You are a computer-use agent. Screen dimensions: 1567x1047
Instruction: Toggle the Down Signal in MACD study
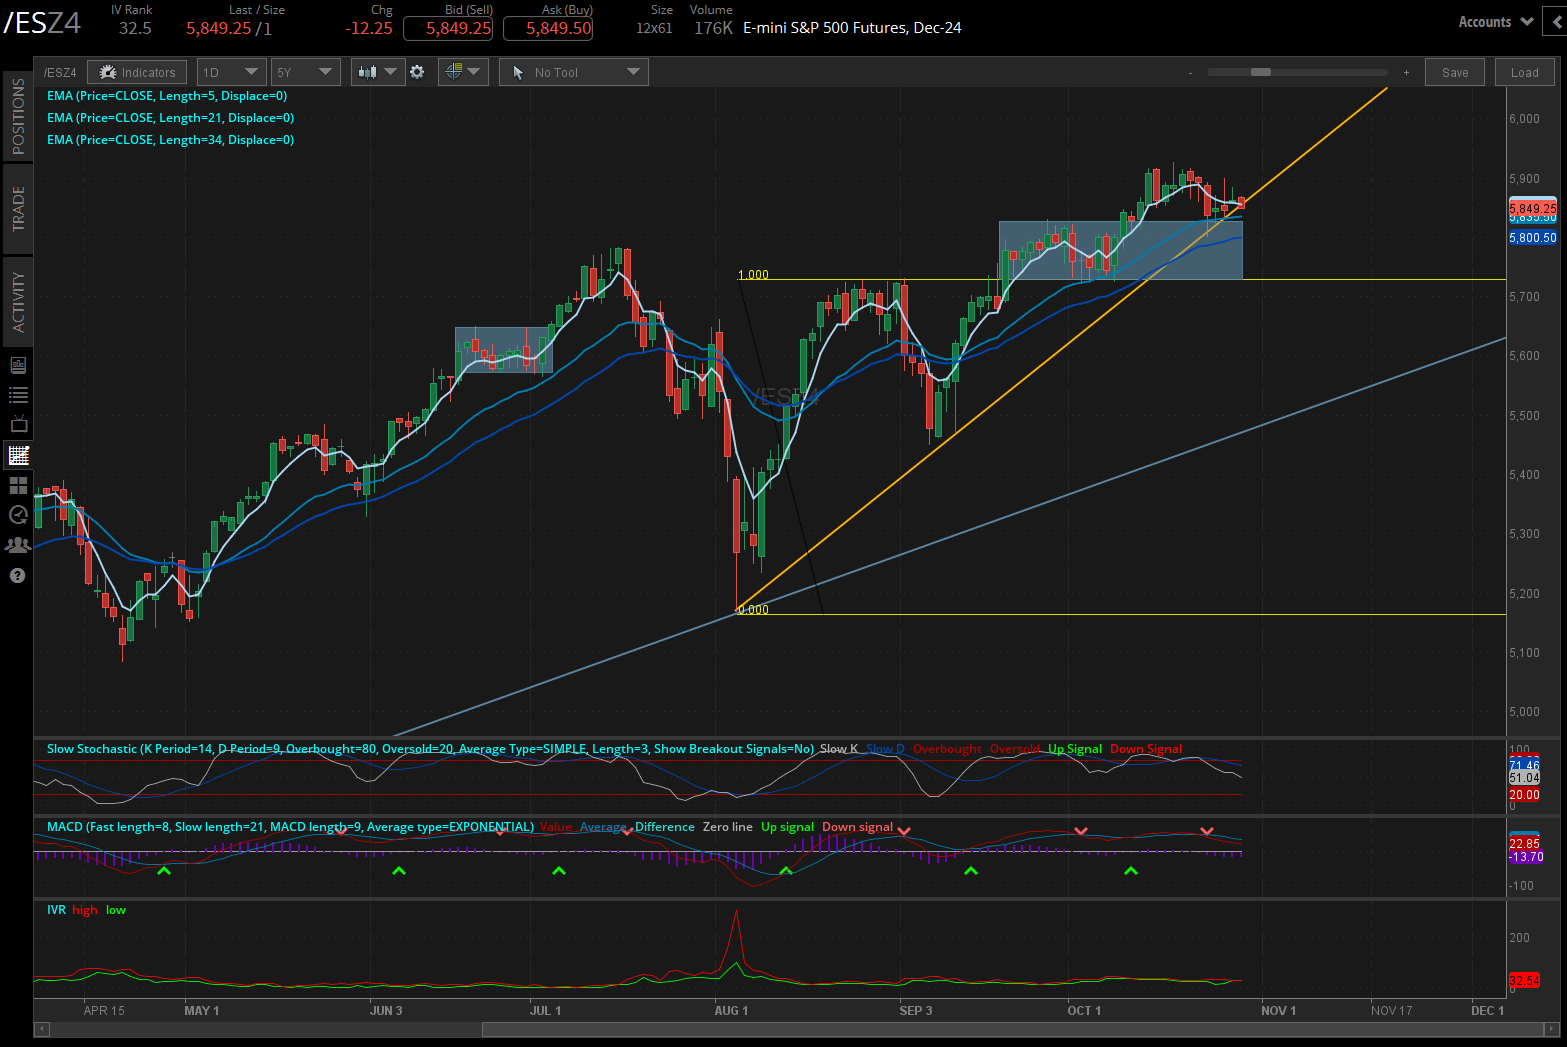coord(858,827)
